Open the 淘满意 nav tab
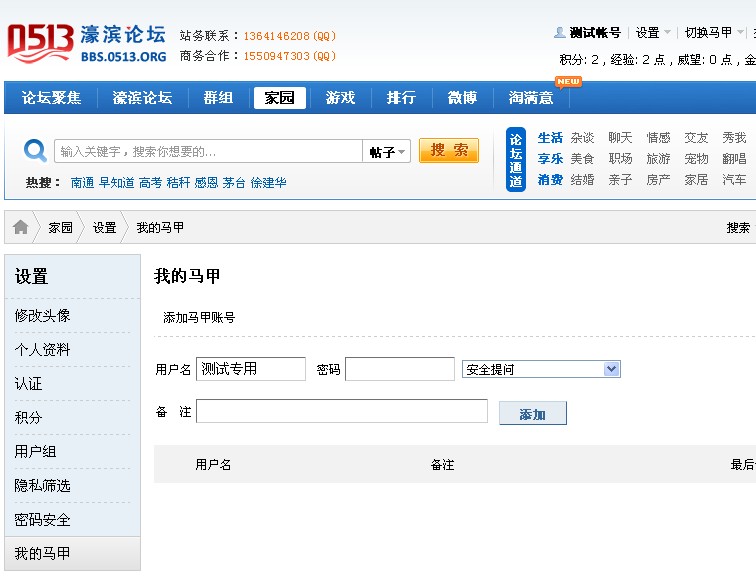 (531, 98)
